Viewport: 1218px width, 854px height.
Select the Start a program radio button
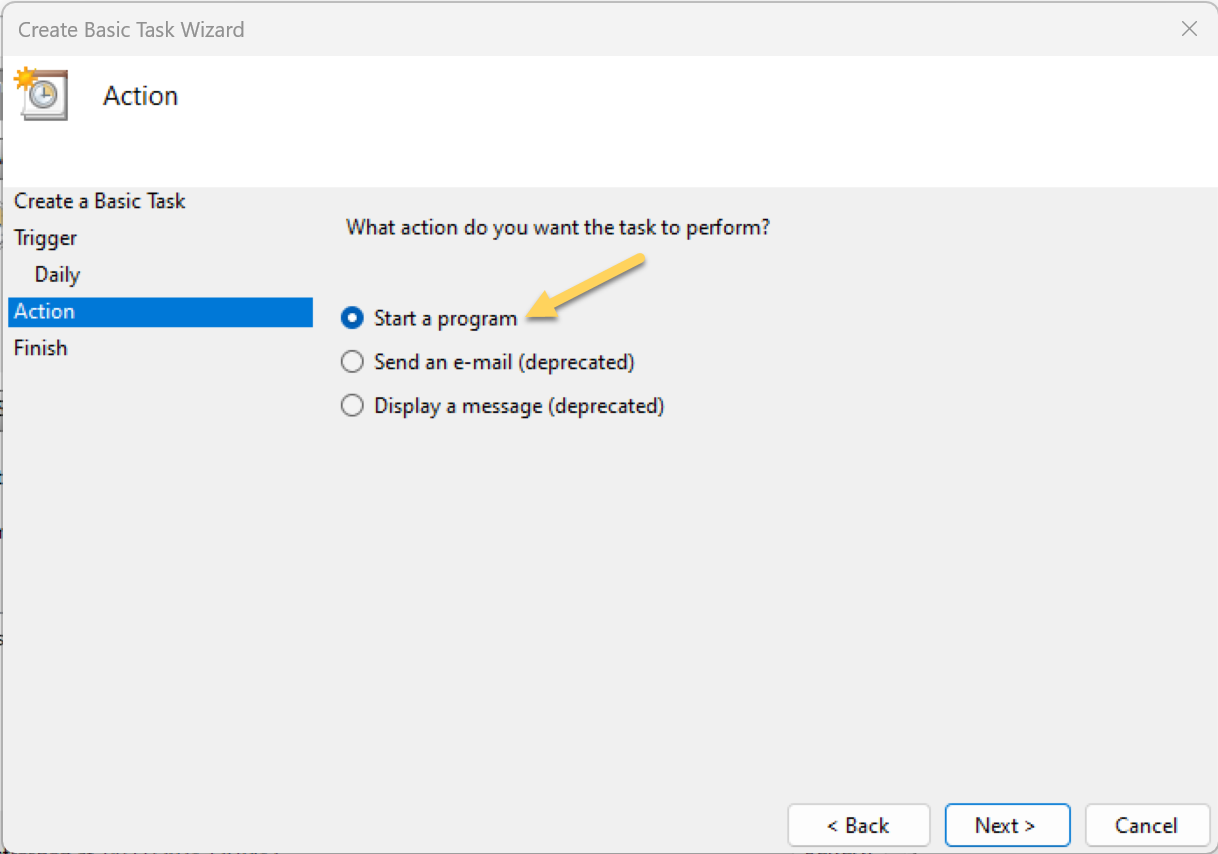pos(352,318)
